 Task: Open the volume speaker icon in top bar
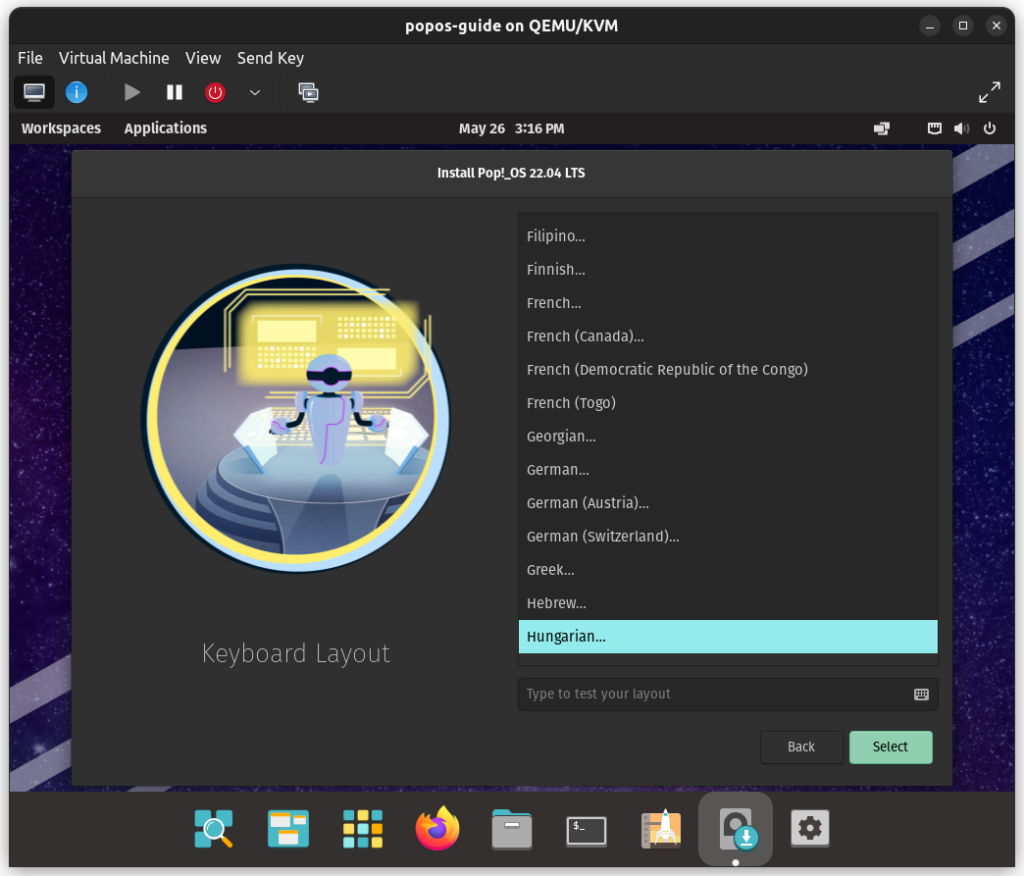[961, 128]
